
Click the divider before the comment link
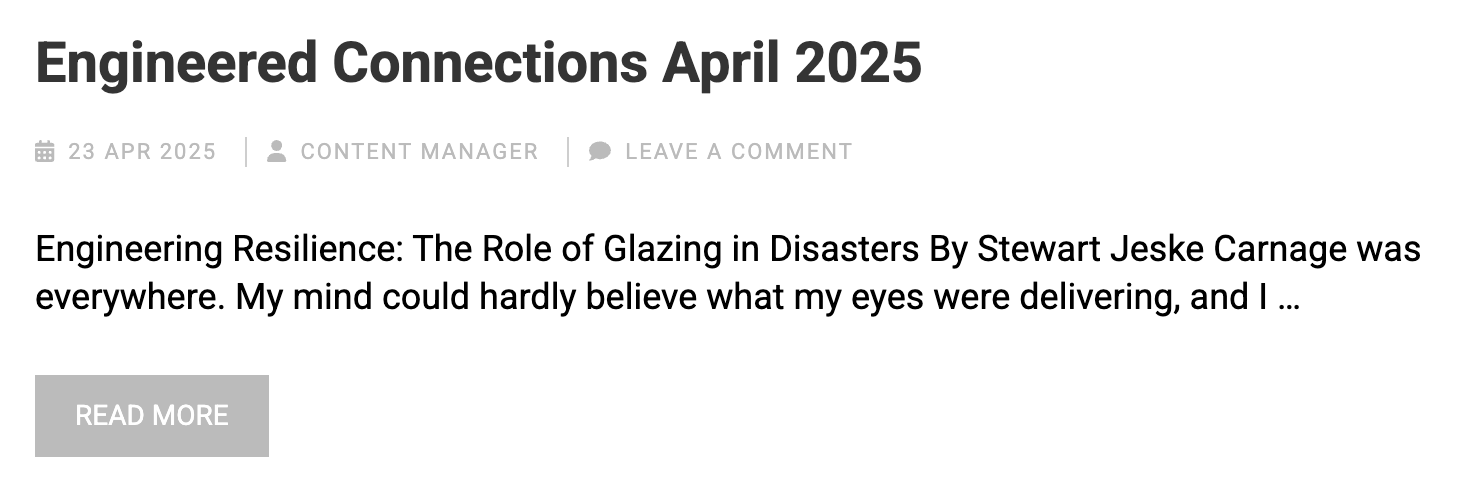568,152
